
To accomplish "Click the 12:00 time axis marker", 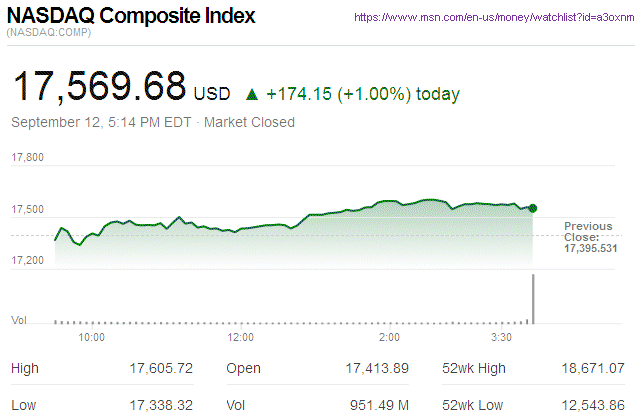I will 241,338.
